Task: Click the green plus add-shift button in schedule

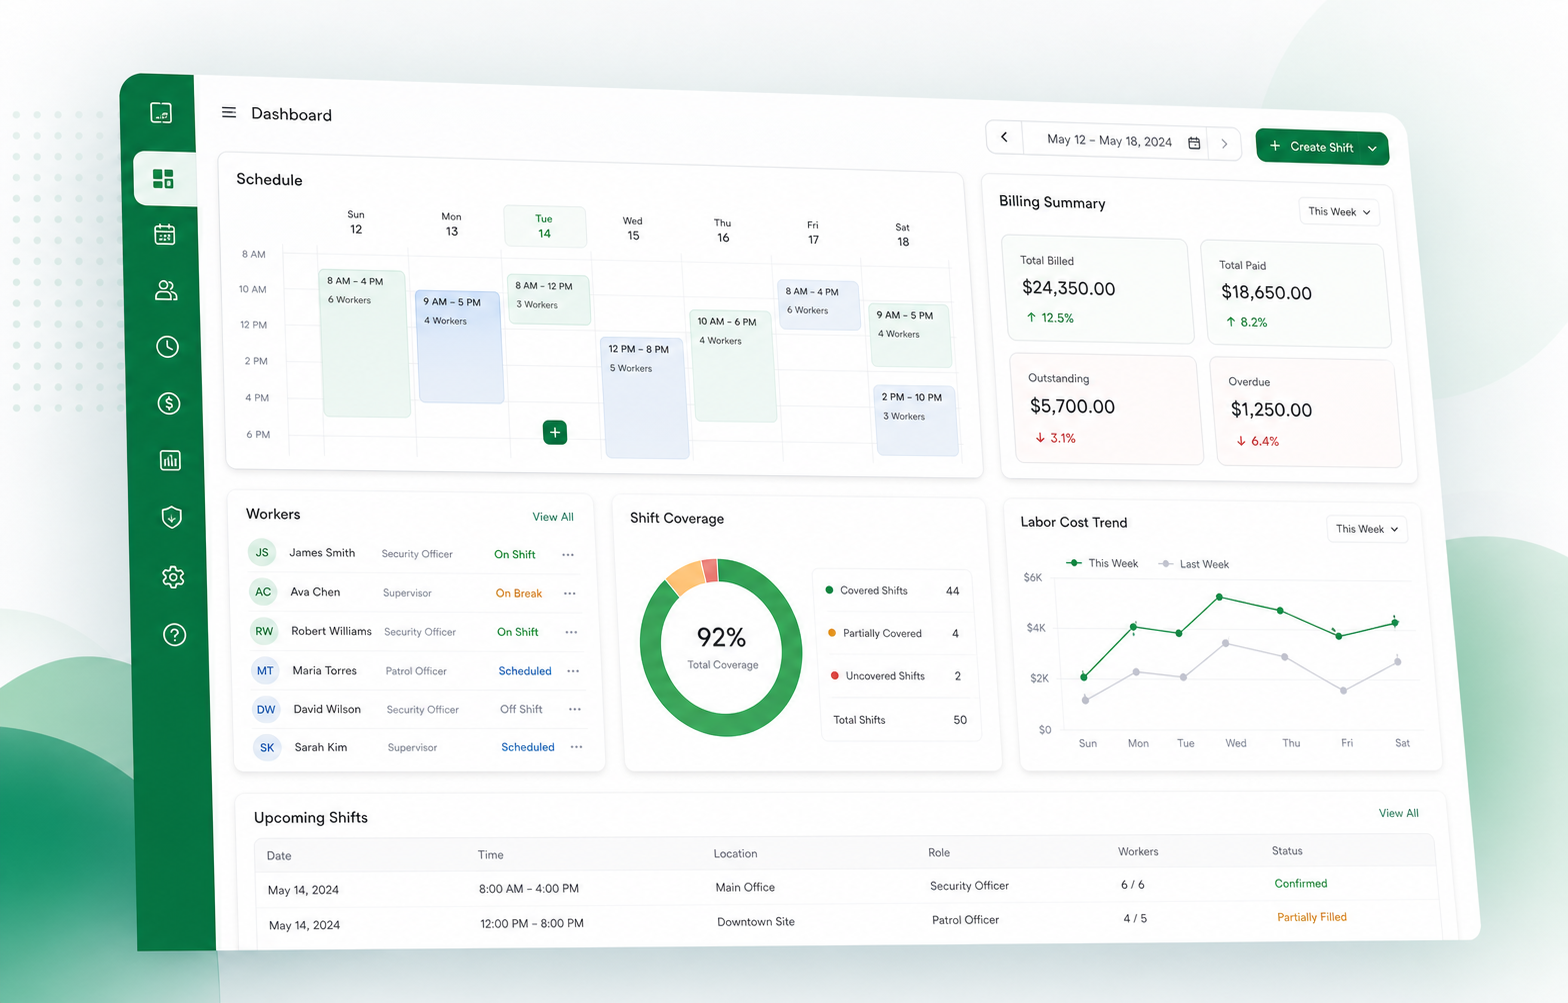Action: (x=555, y=432)
